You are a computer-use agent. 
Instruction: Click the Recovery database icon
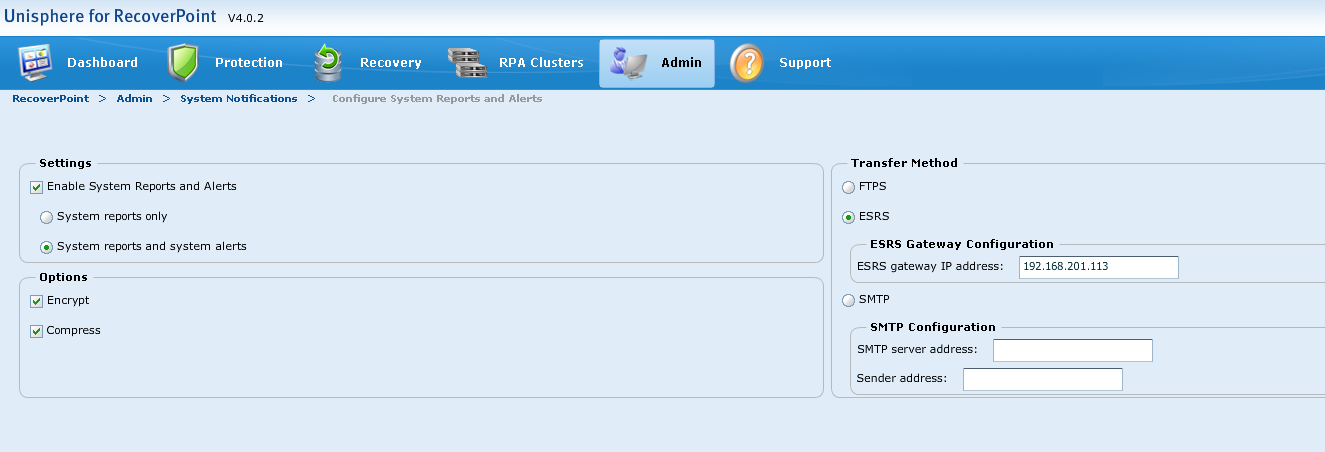328,63
